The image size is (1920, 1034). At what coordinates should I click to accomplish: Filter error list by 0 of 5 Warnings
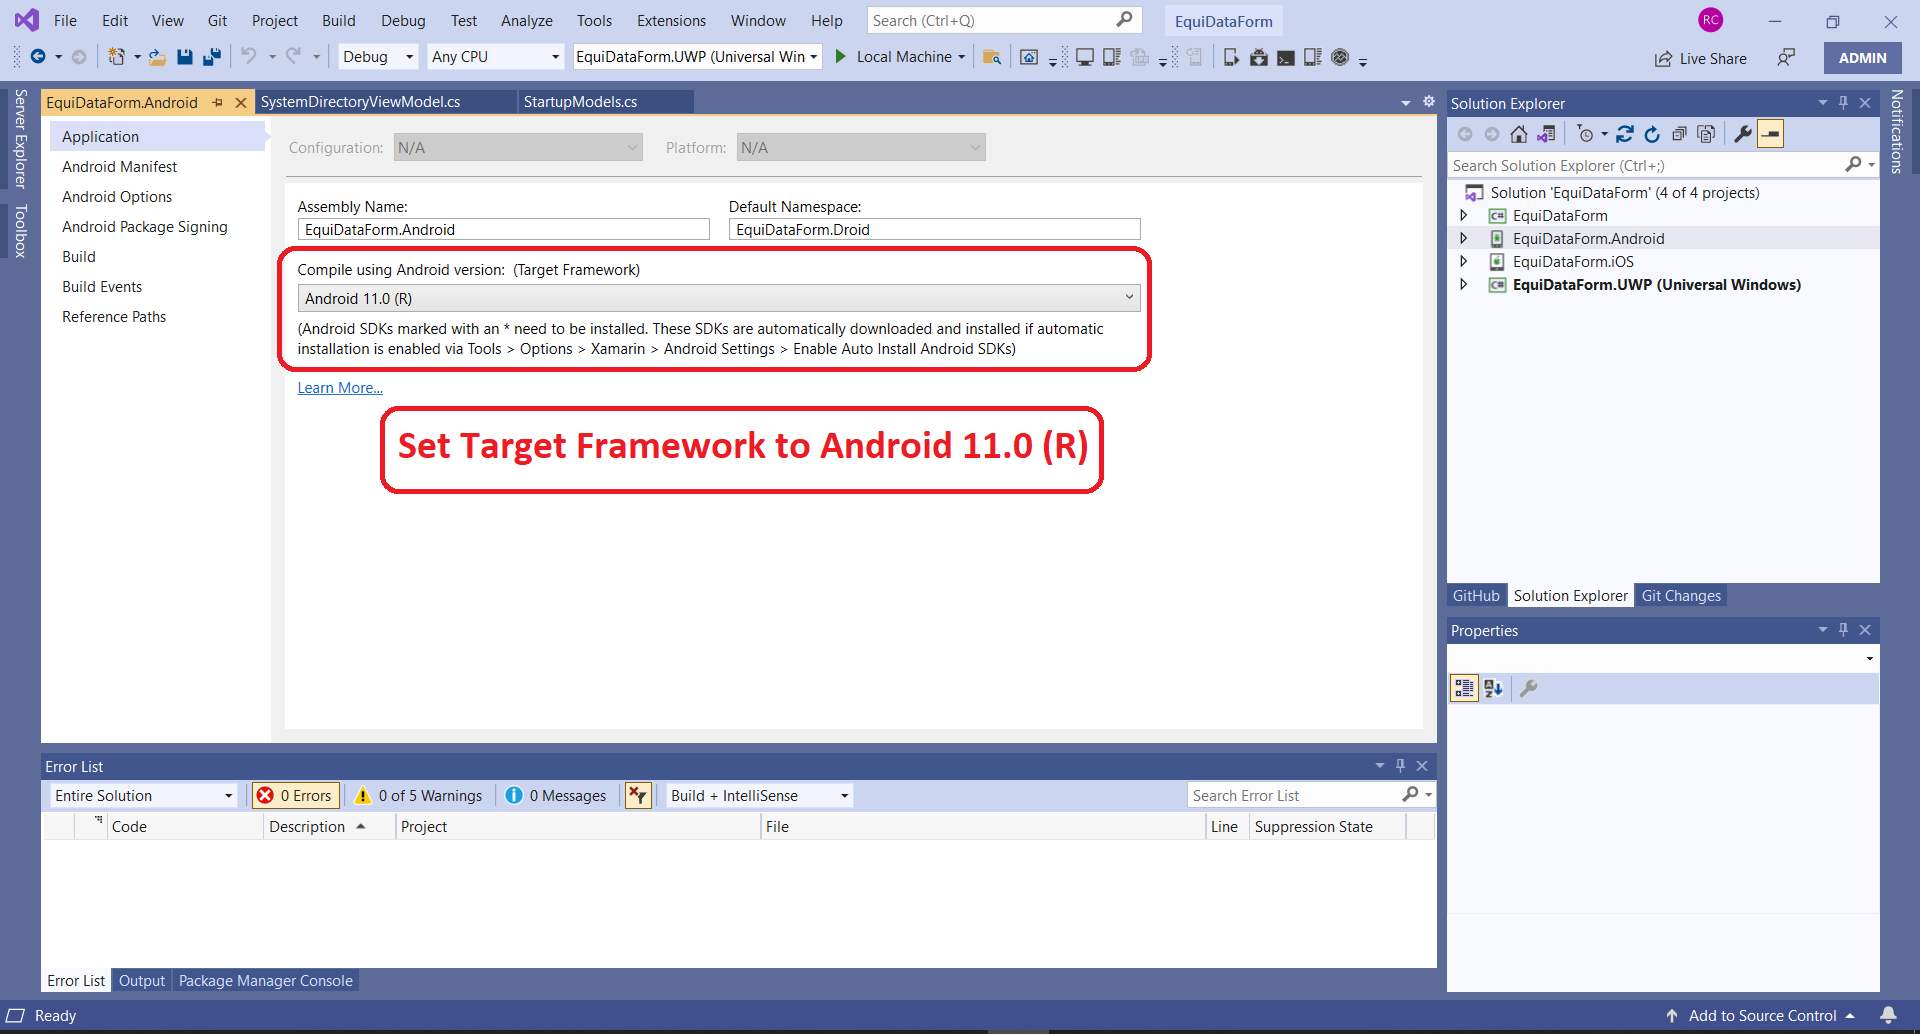coord(418,795)
